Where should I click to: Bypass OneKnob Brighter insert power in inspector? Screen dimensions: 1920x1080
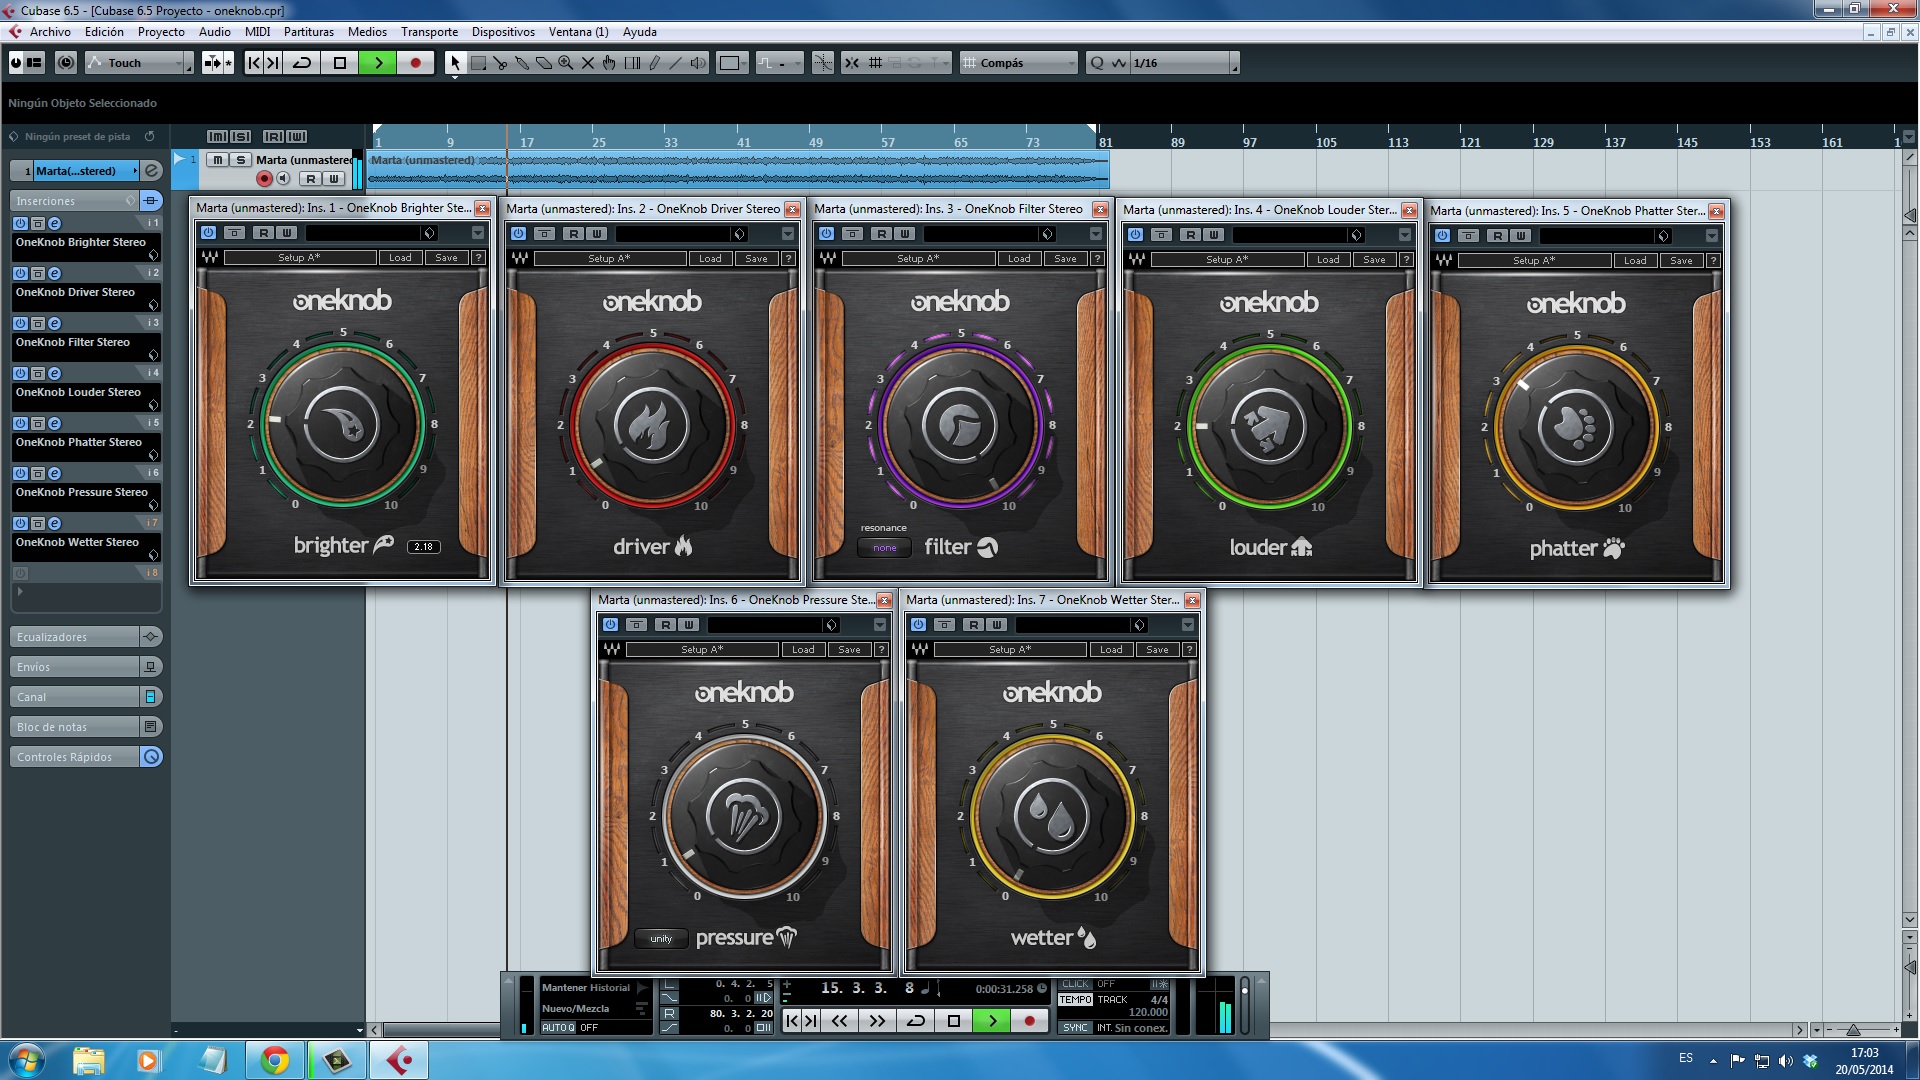pos(20,223)
